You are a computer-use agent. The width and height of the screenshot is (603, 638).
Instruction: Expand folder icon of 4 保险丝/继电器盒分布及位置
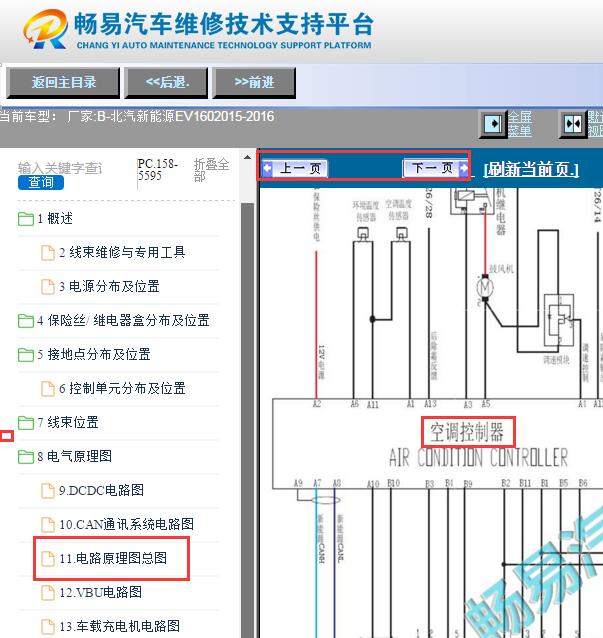pos(26,321)
